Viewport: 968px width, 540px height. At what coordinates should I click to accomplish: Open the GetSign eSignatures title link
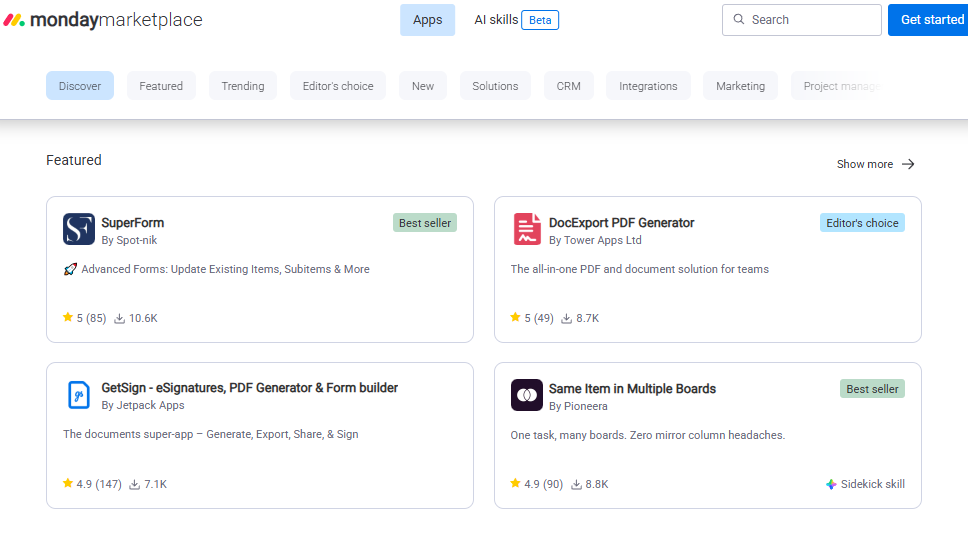[249, 388]
